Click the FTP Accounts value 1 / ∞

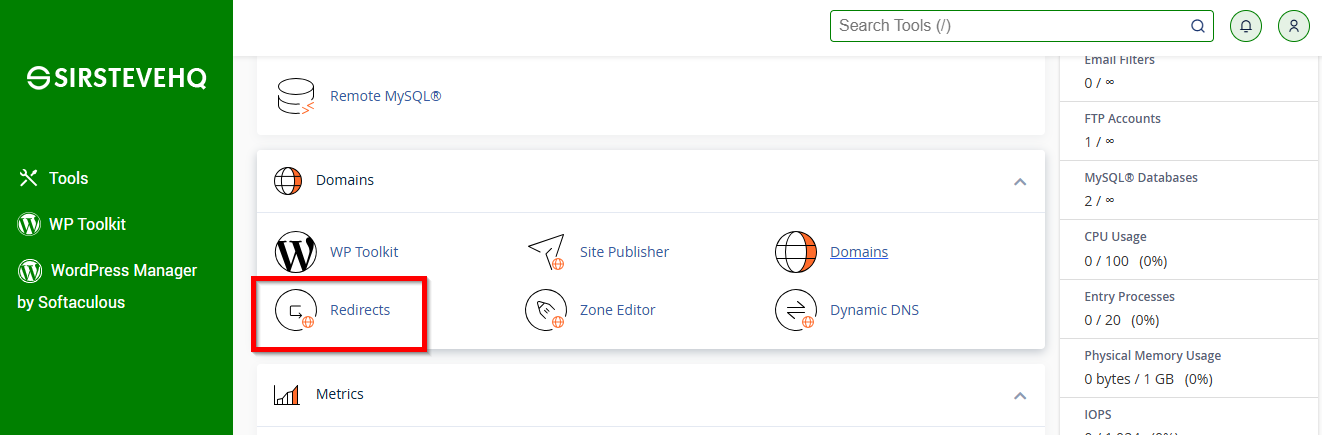1099,142
